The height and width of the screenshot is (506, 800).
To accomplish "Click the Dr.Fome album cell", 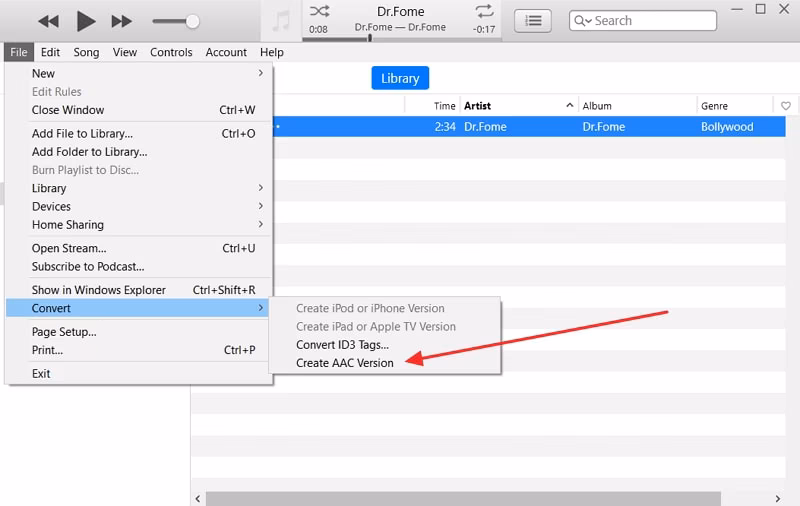I will (x=604, y=127).
